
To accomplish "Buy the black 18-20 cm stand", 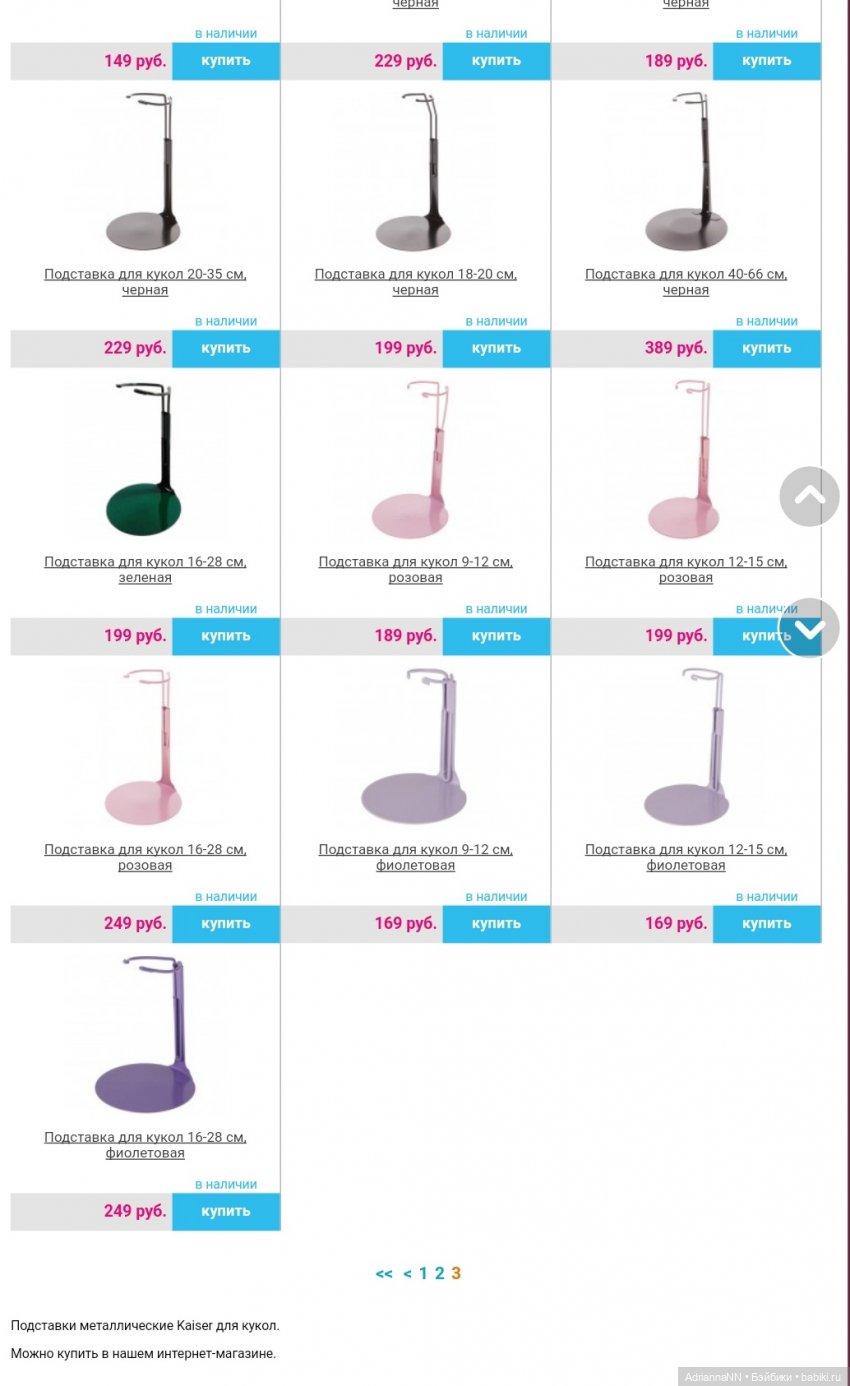I will click(496, 348).
